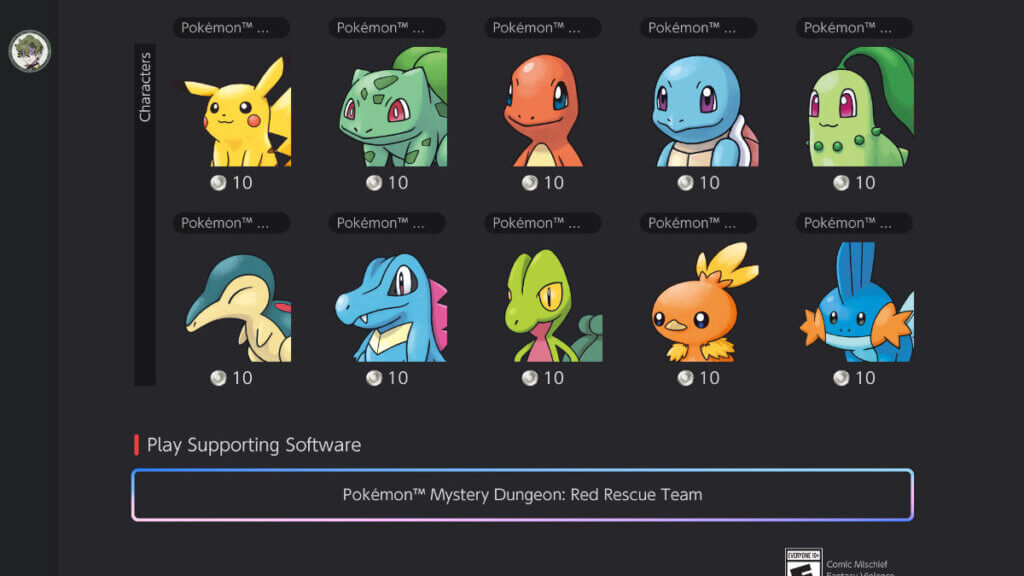Click the Pokémon title label above Pikachu
The image size is (1024, 576).
[231, 28]
